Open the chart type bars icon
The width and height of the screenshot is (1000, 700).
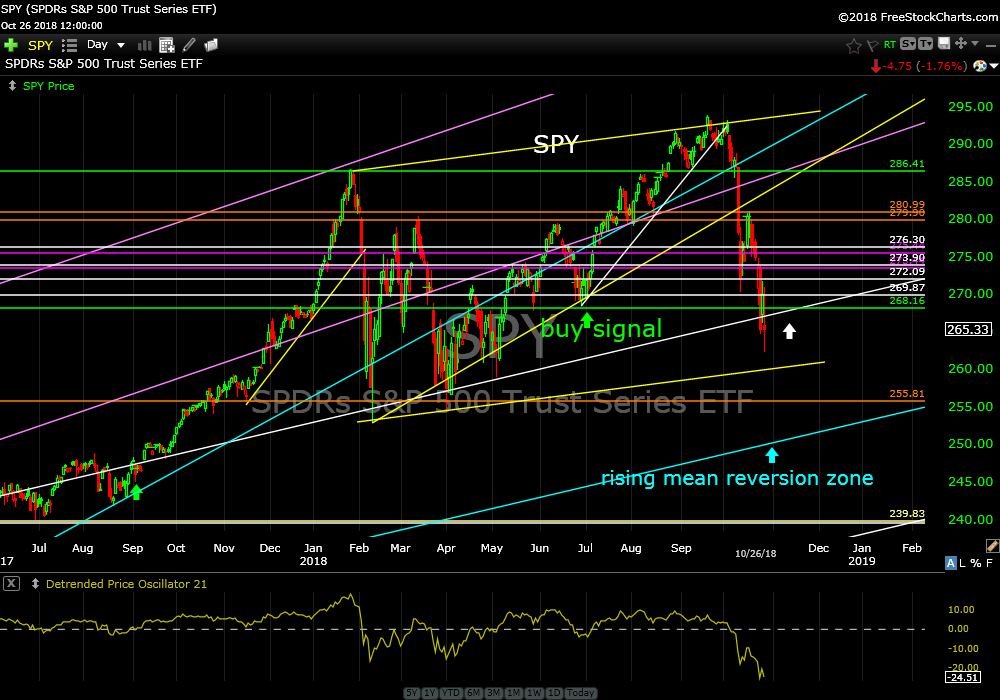[143, 45]
